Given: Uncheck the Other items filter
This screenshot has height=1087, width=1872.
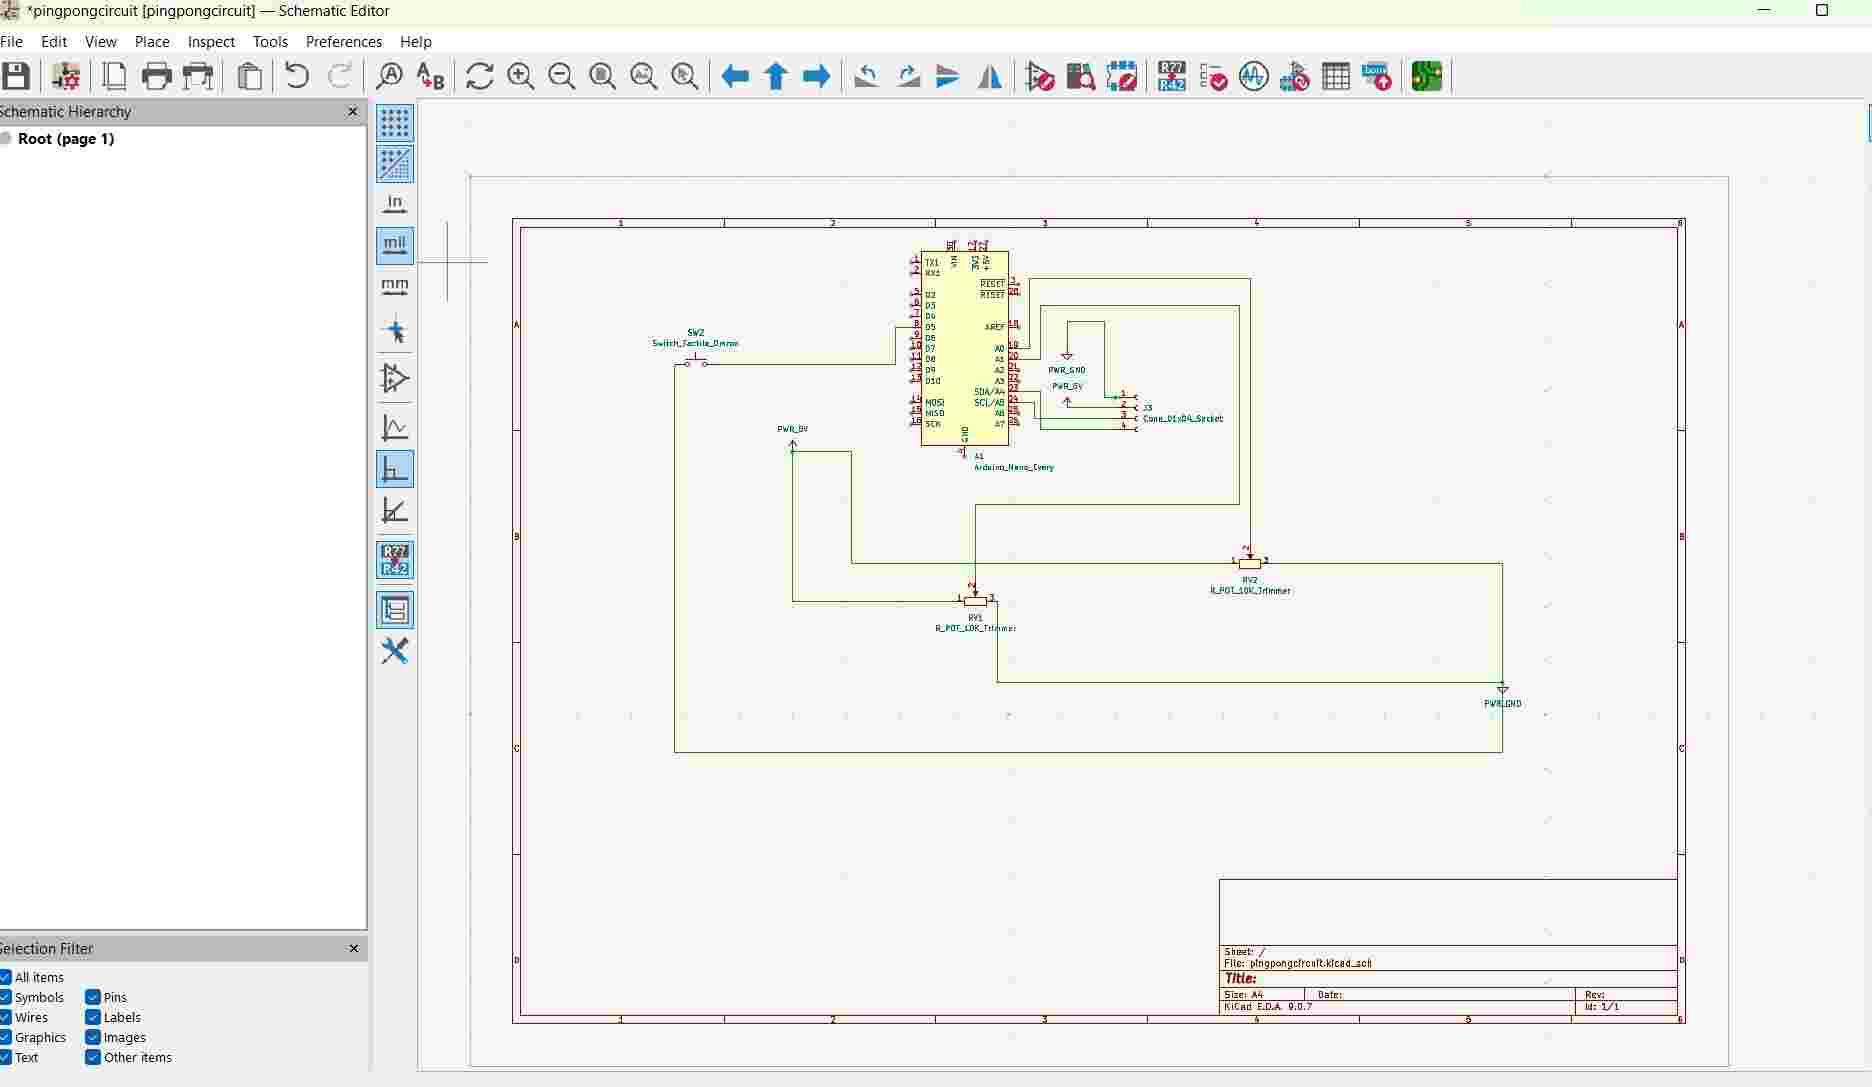Looking at the screenshot, I should [91, 1057].
